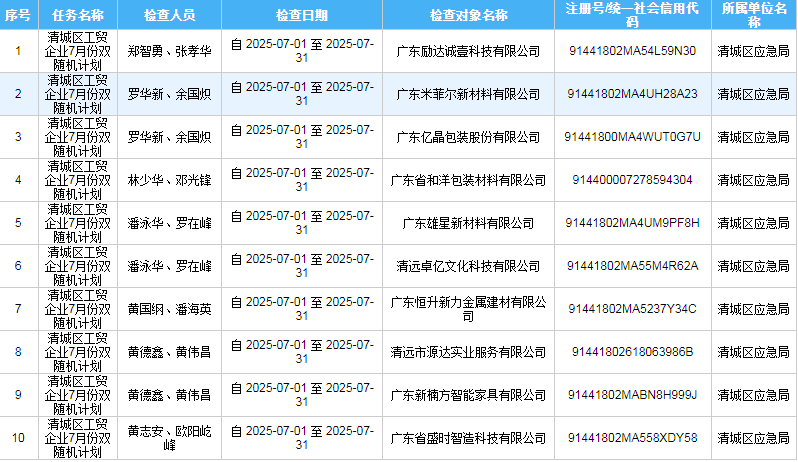Select the 检查对象名称 column header
The width and height of the screenshot is (798, 462).
pos(468,15)
